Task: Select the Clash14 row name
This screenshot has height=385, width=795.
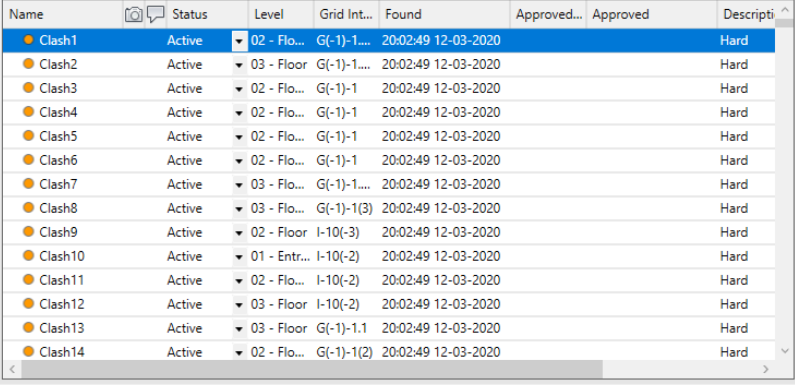Action: tap(62, 352)
